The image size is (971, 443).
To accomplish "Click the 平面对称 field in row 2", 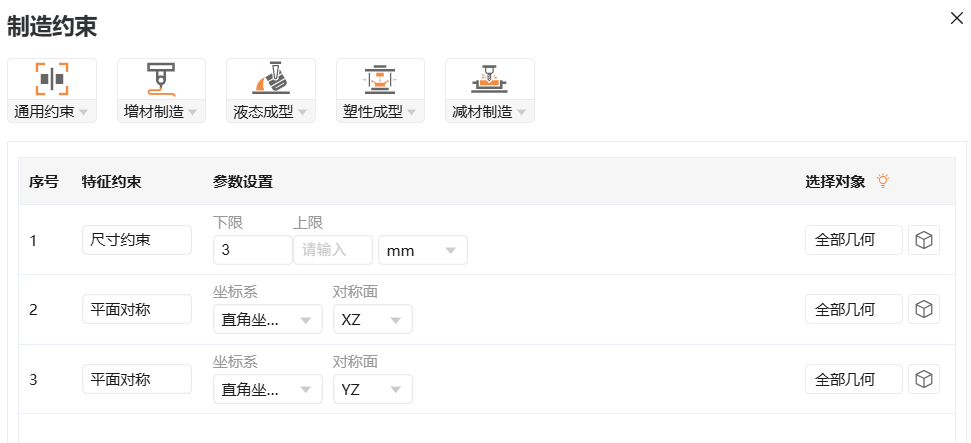I will pyautogui.click(x=137, y=309).
